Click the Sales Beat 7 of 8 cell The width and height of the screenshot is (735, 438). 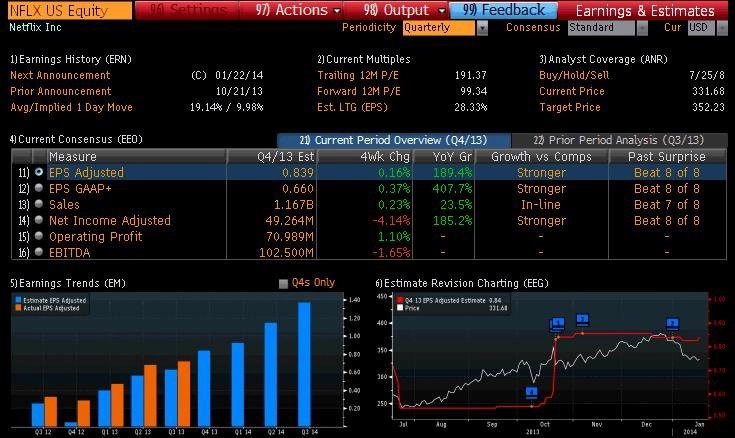pos(667,204)
